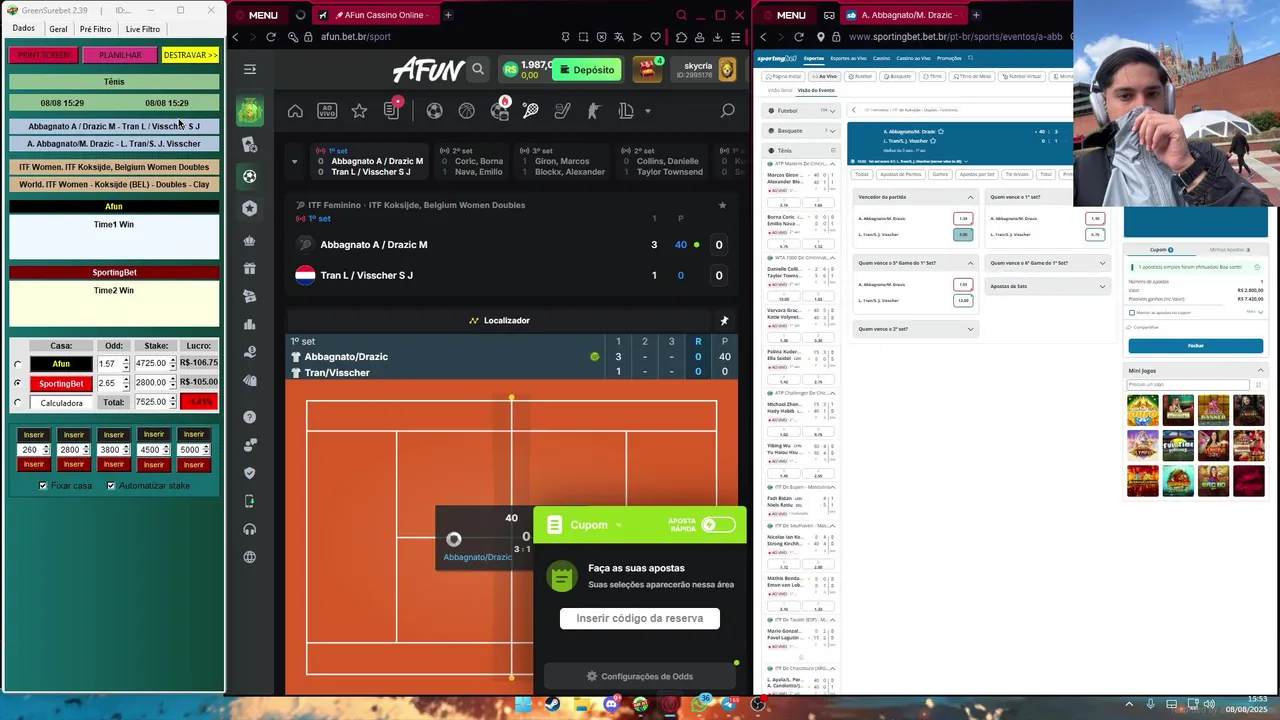Toggle the Automatizar stake checkbox
Screen dimensions: 1280x720
(x=111, y=486)
